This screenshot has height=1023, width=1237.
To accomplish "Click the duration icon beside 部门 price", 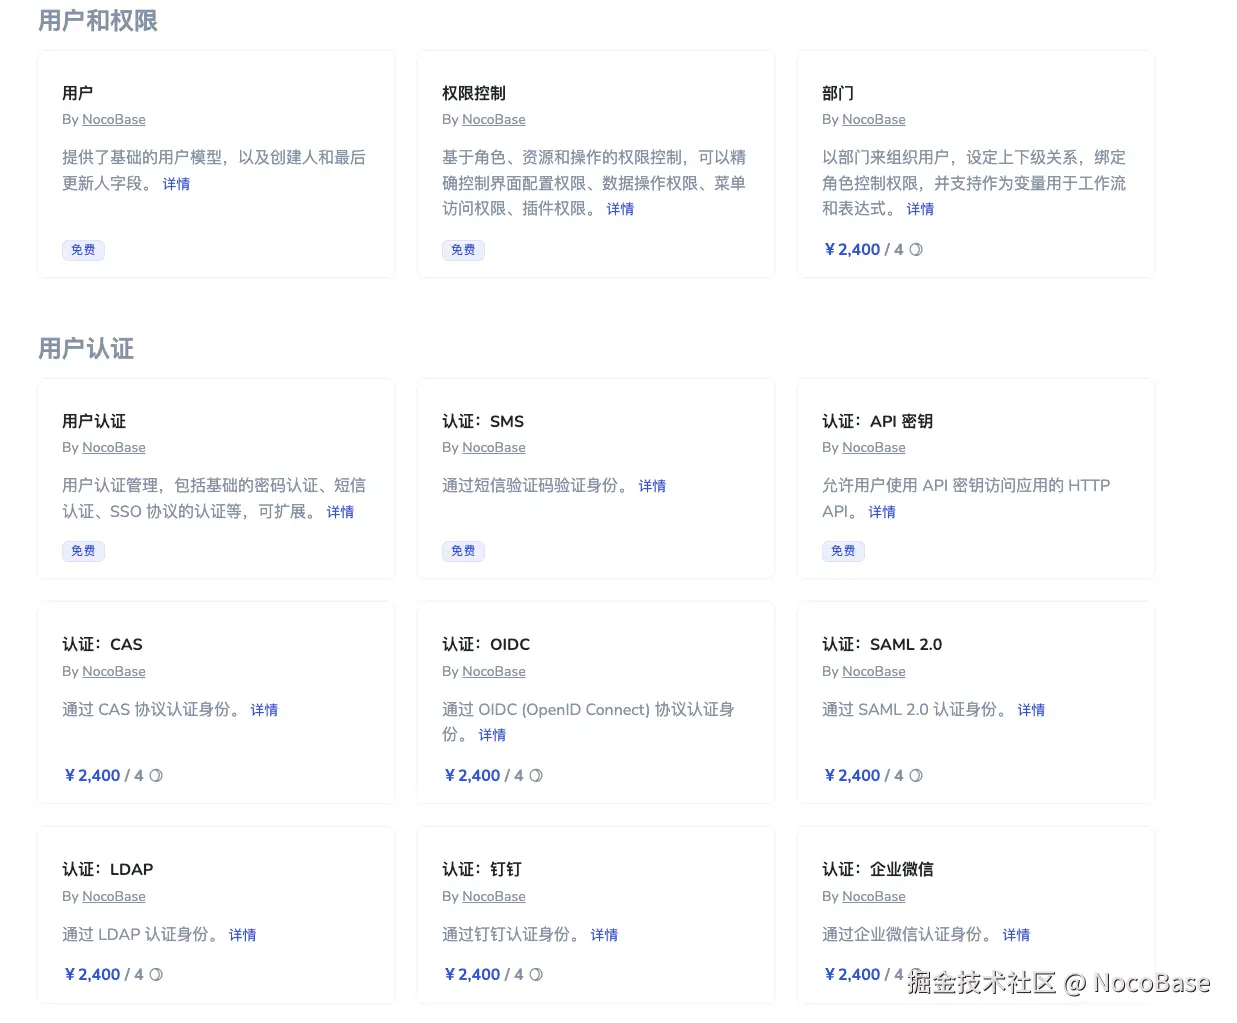I will [915, 249].
